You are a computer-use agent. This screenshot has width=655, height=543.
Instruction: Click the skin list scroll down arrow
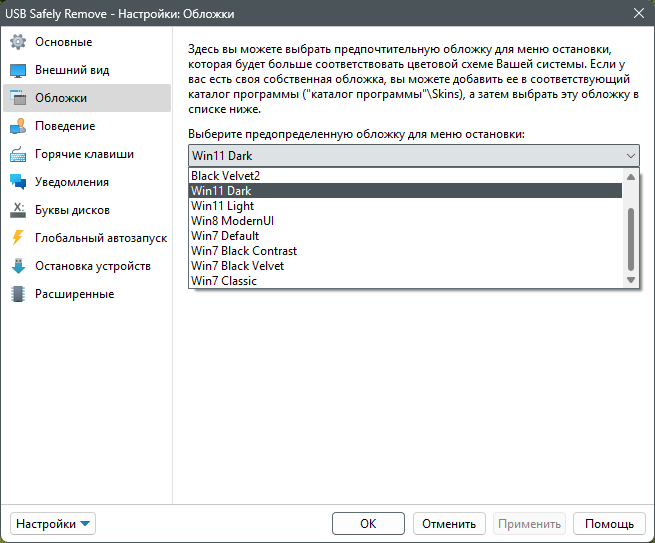tap(631, 280)
